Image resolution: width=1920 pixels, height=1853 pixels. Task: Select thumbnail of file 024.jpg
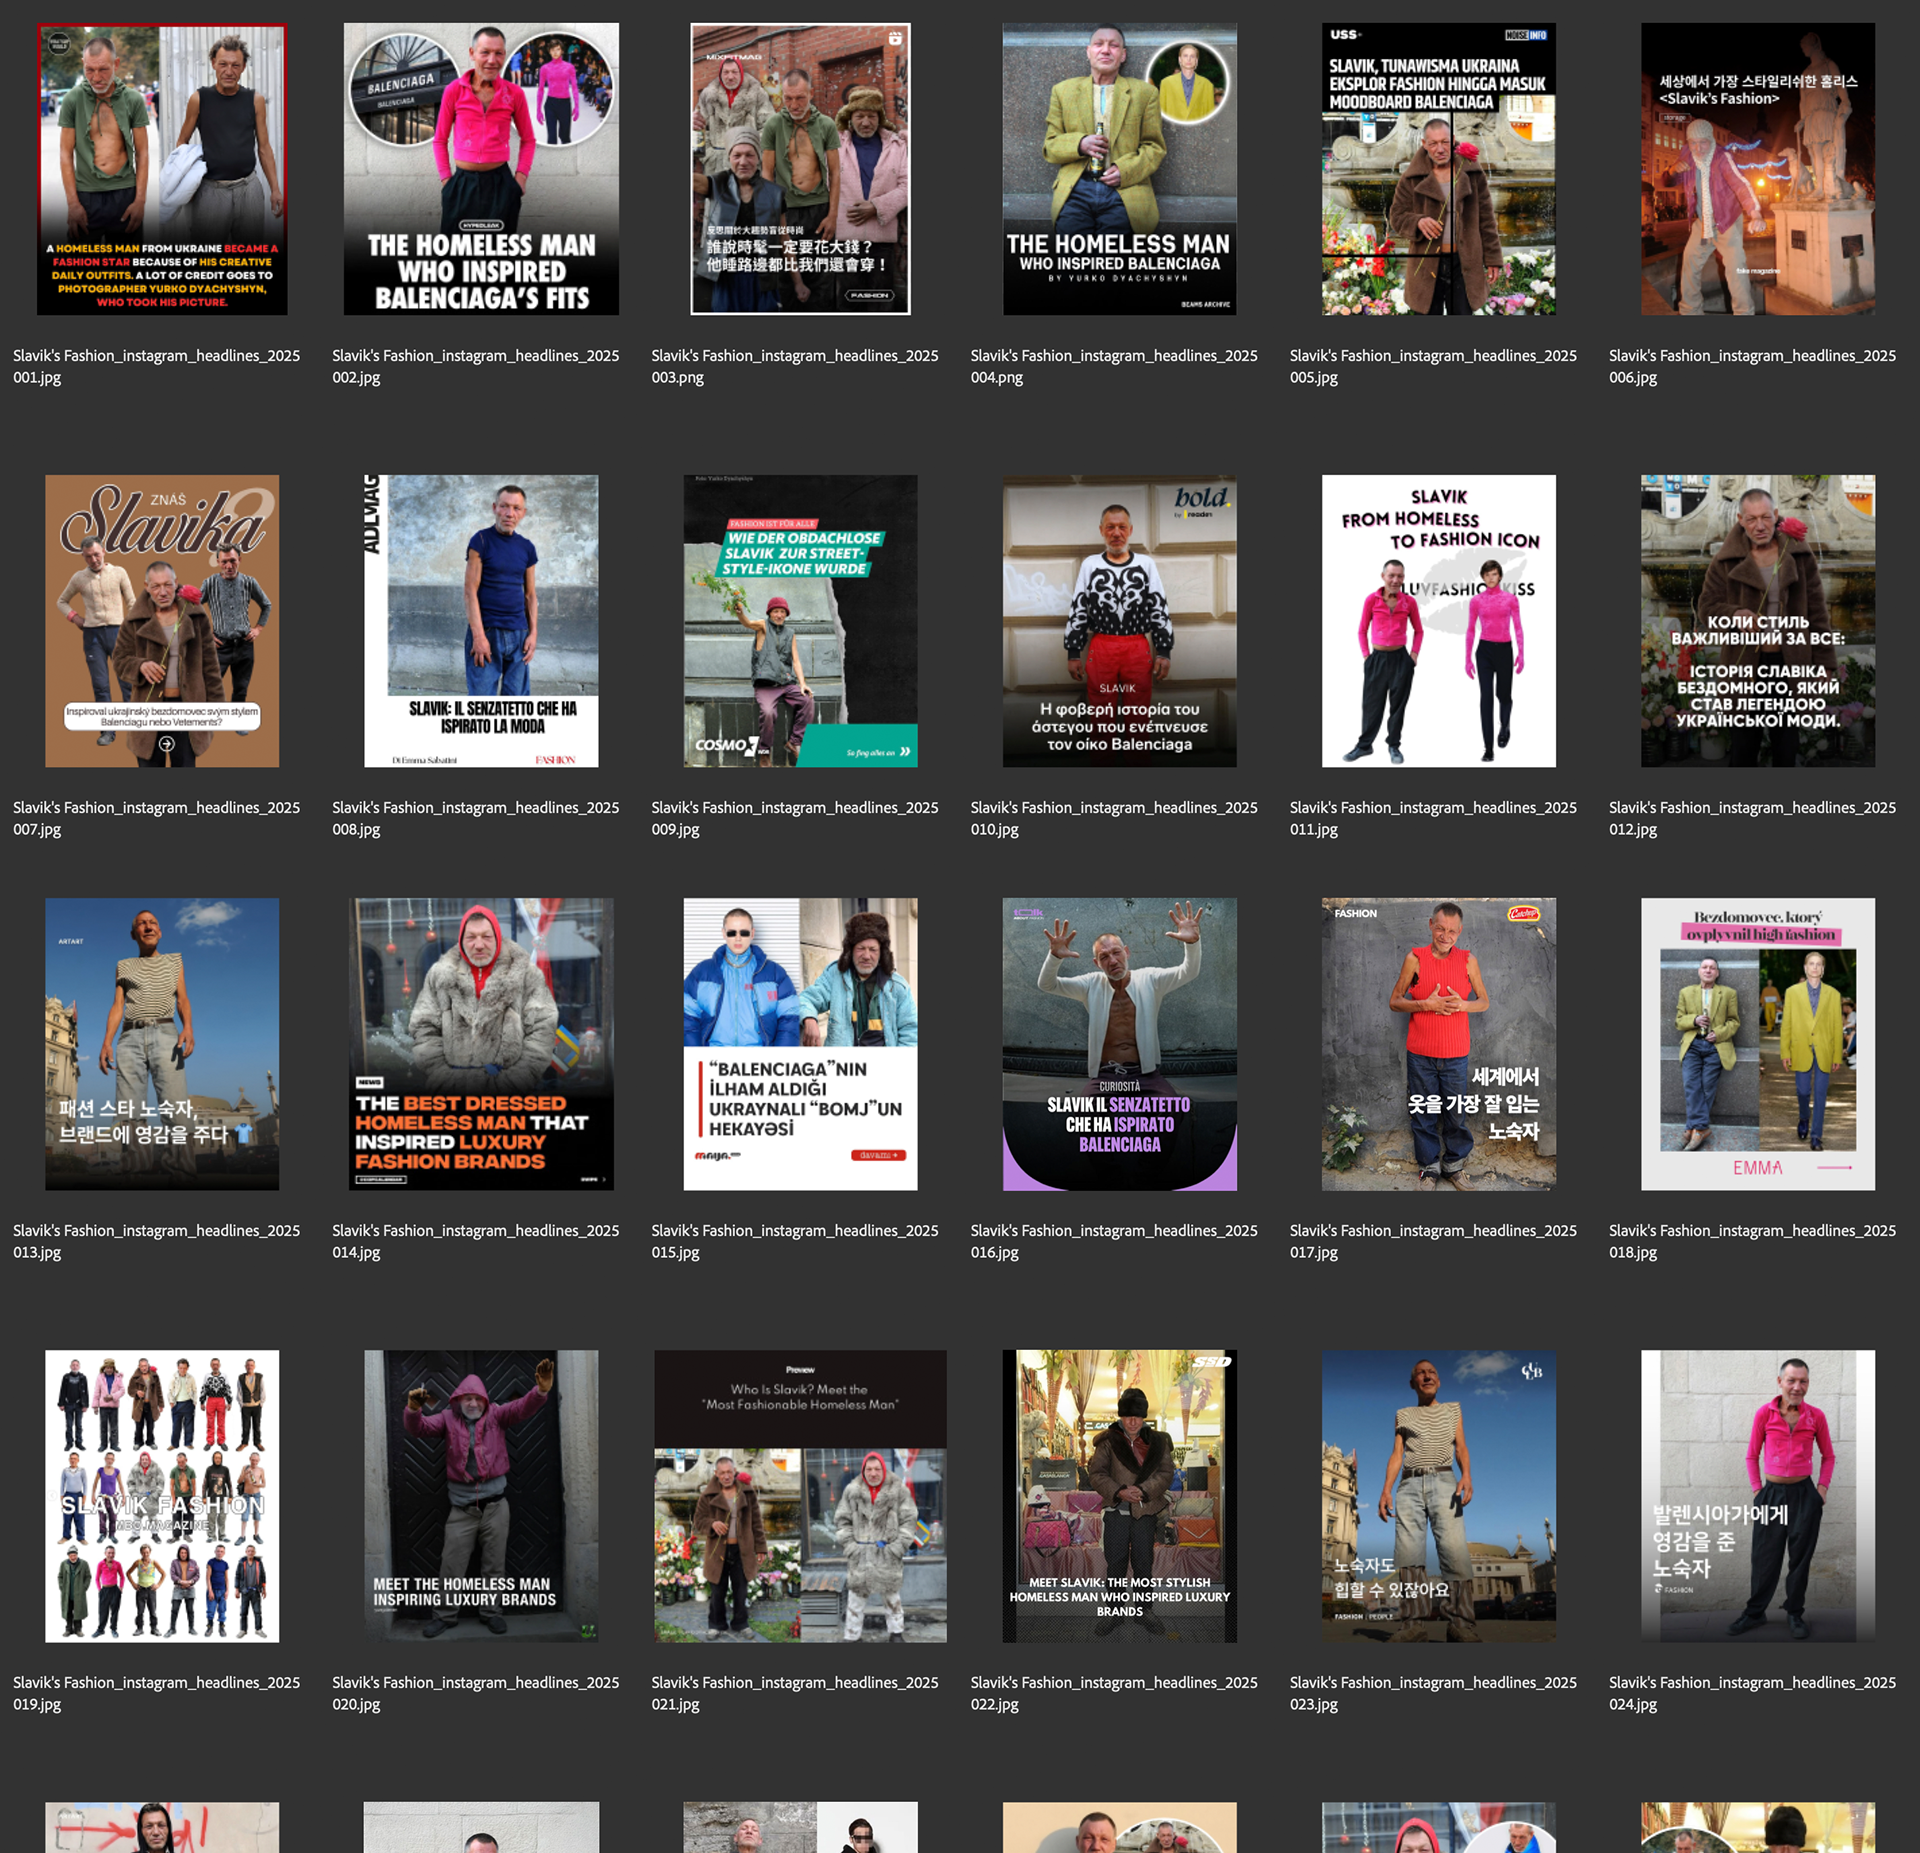(x=1758, y=1496)
